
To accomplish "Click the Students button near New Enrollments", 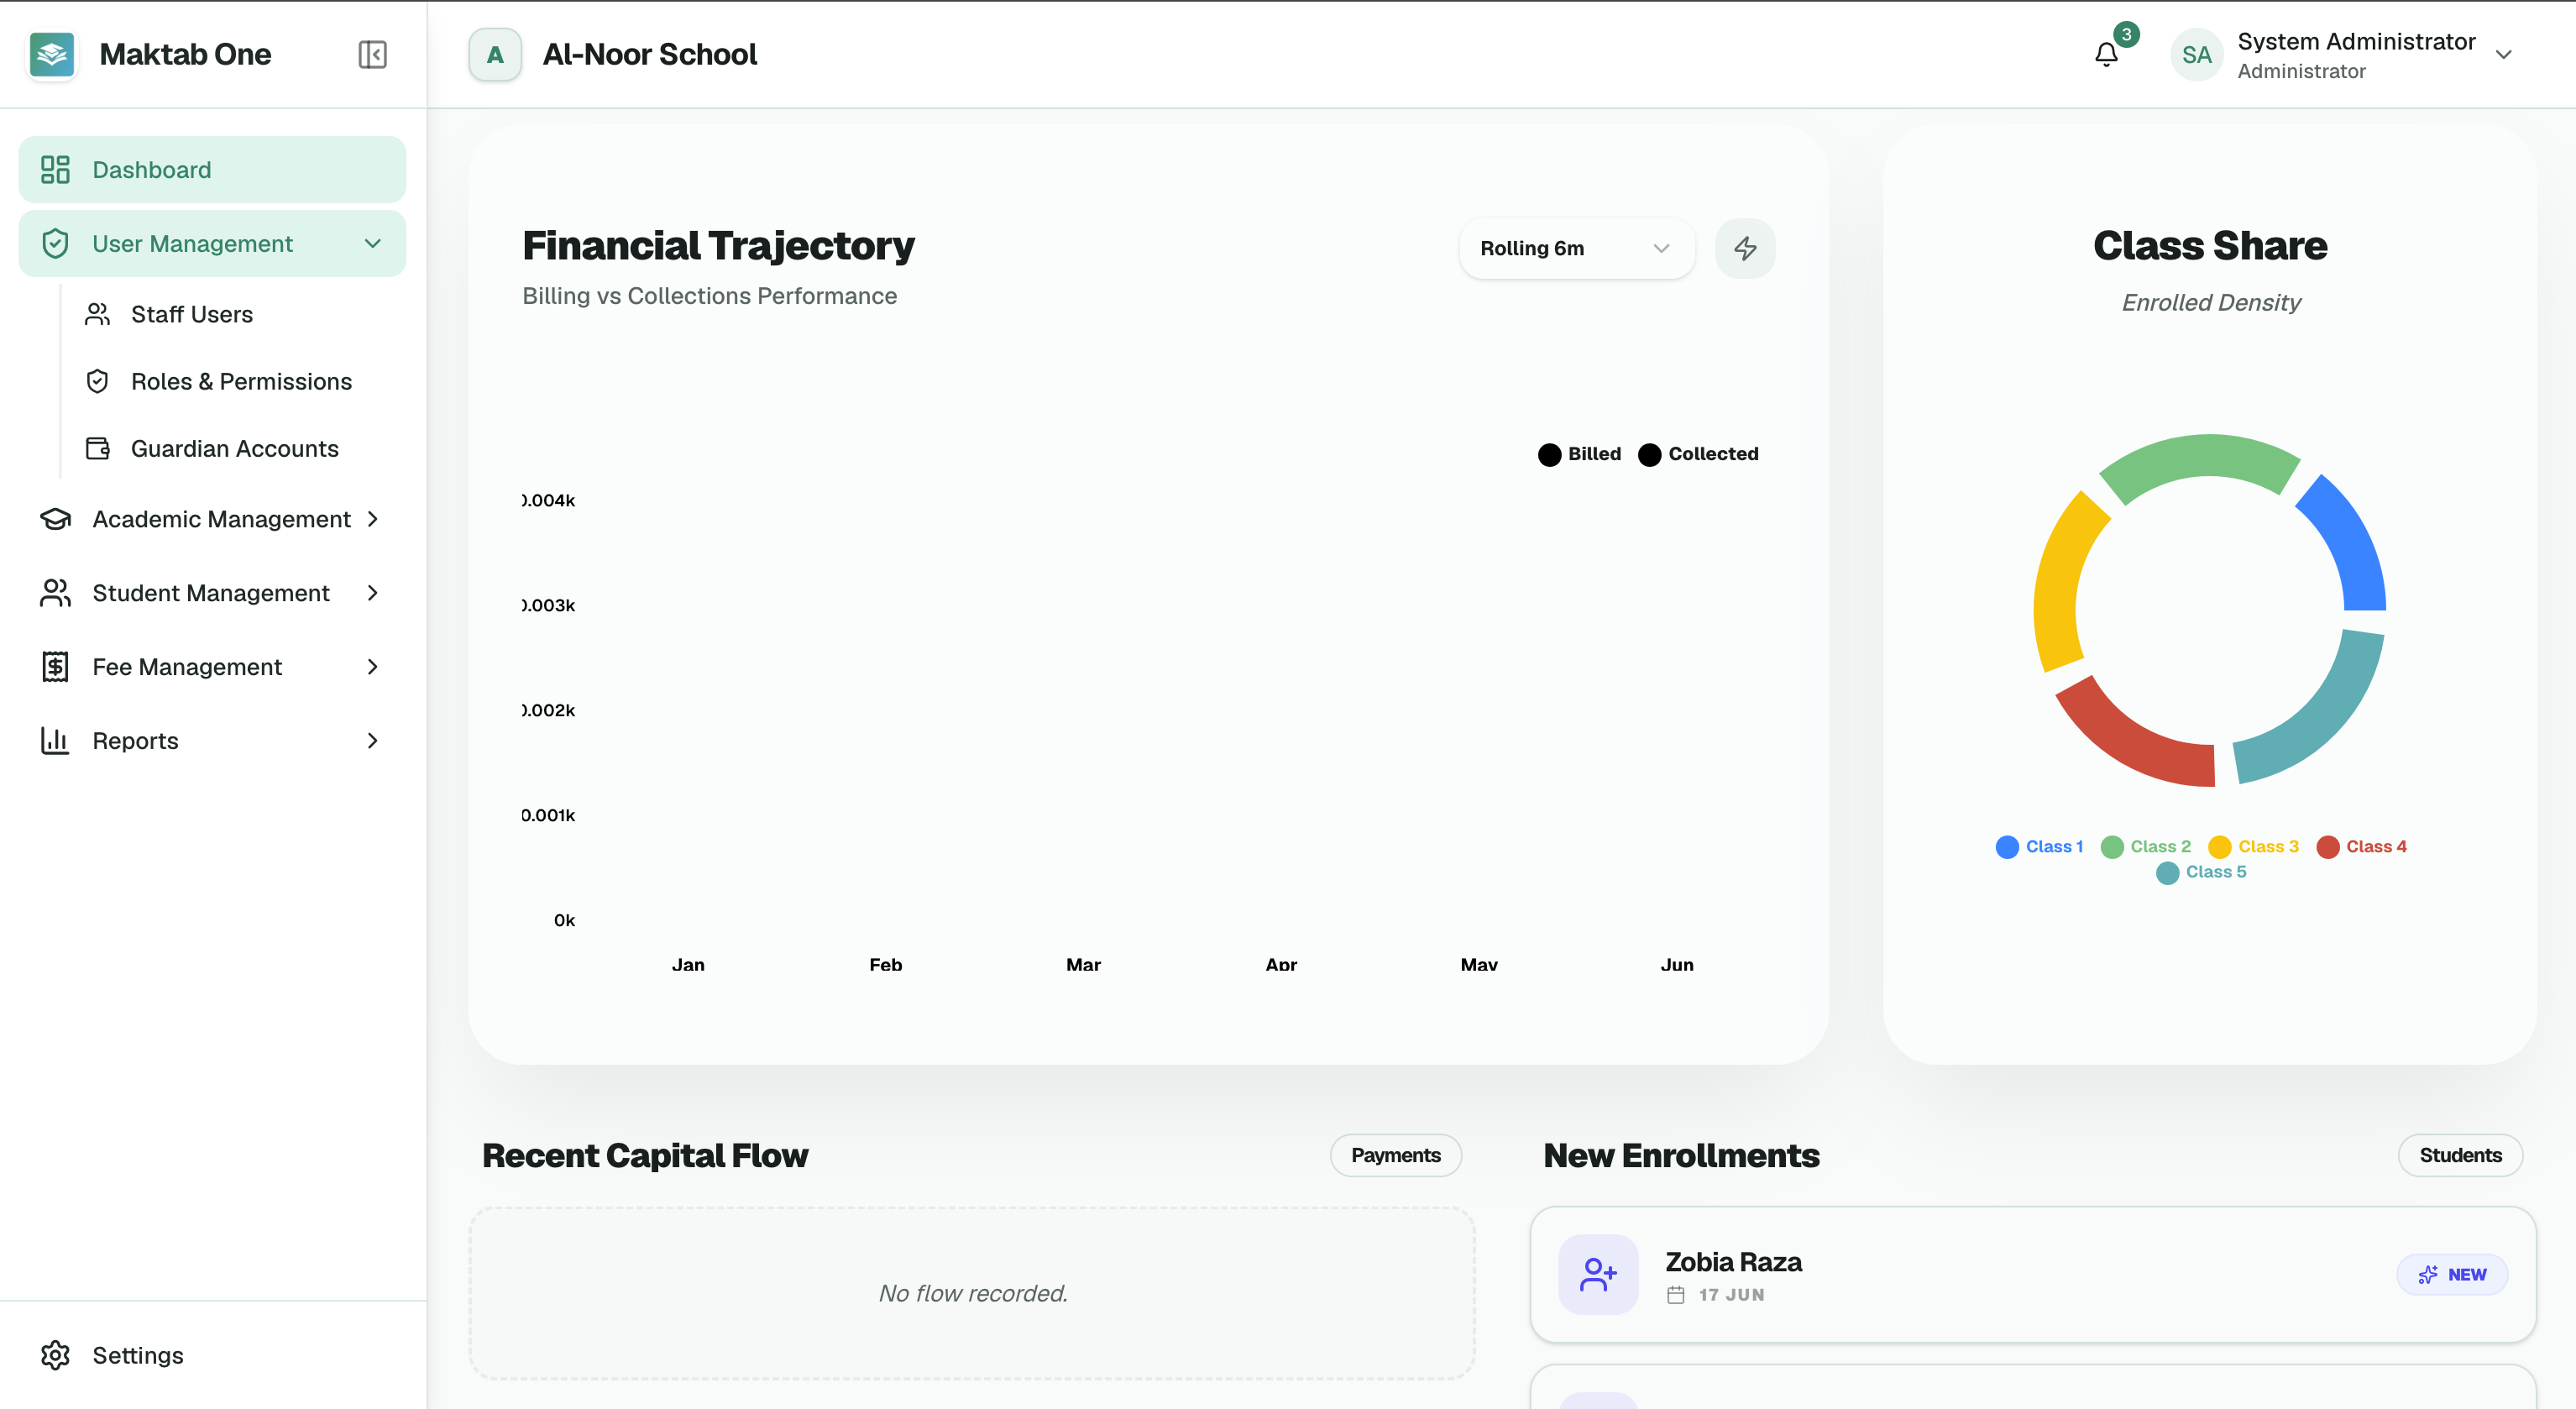I will [x=2460, y=1155].
